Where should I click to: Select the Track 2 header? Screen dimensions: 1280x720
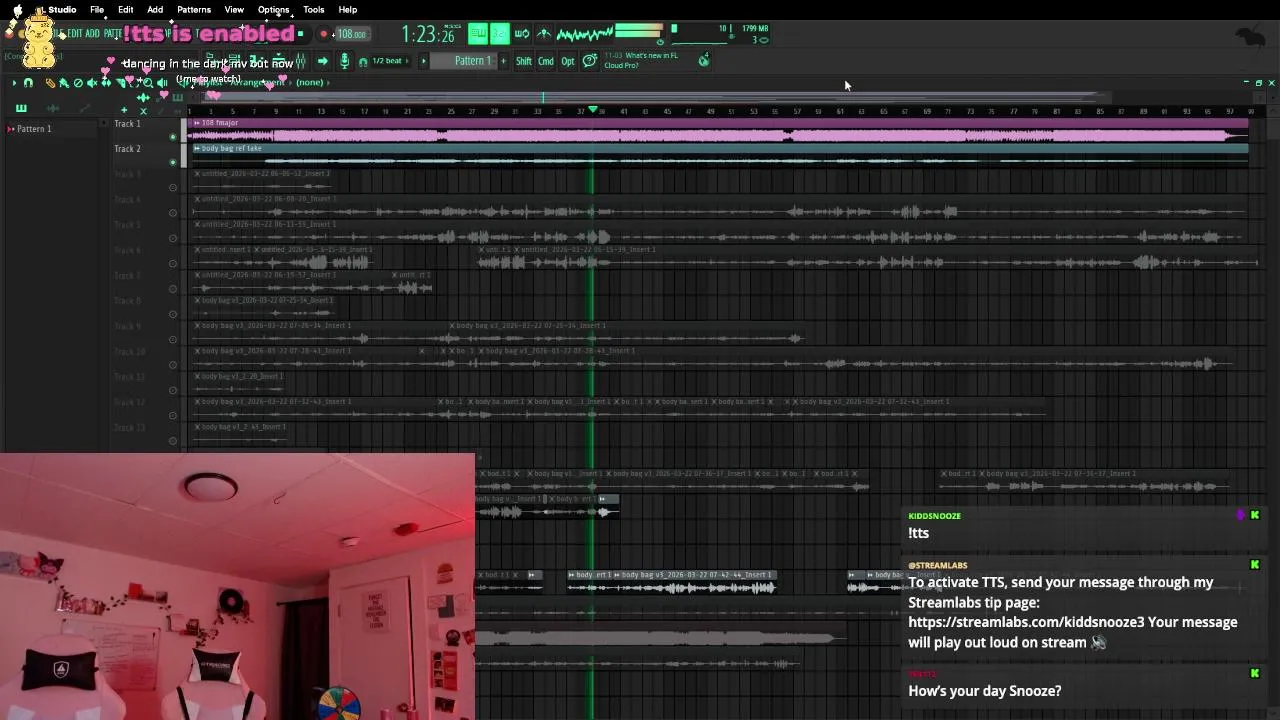pyautogui.click(x=145, y=155)
